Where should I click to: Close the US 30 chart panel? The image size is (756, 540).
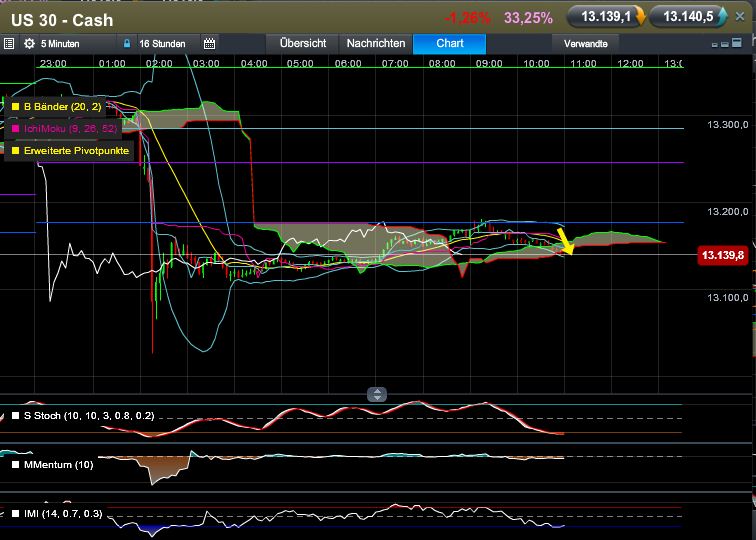click(x=741, y=17)
